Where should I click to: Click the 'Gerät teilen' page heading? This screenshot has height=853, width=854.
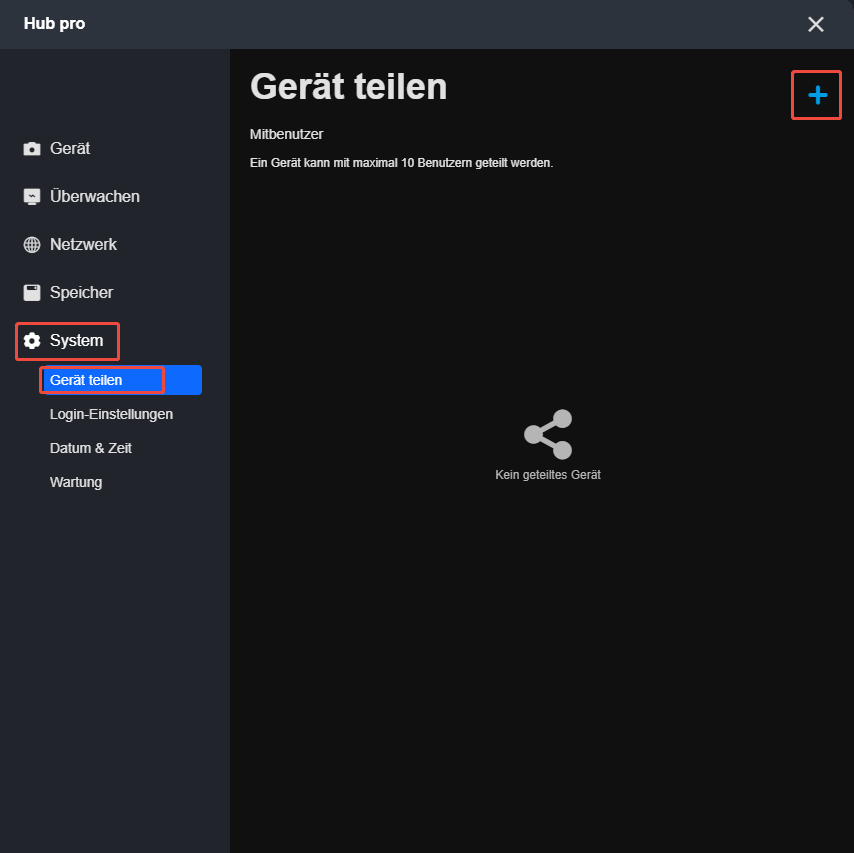point(349,87)
